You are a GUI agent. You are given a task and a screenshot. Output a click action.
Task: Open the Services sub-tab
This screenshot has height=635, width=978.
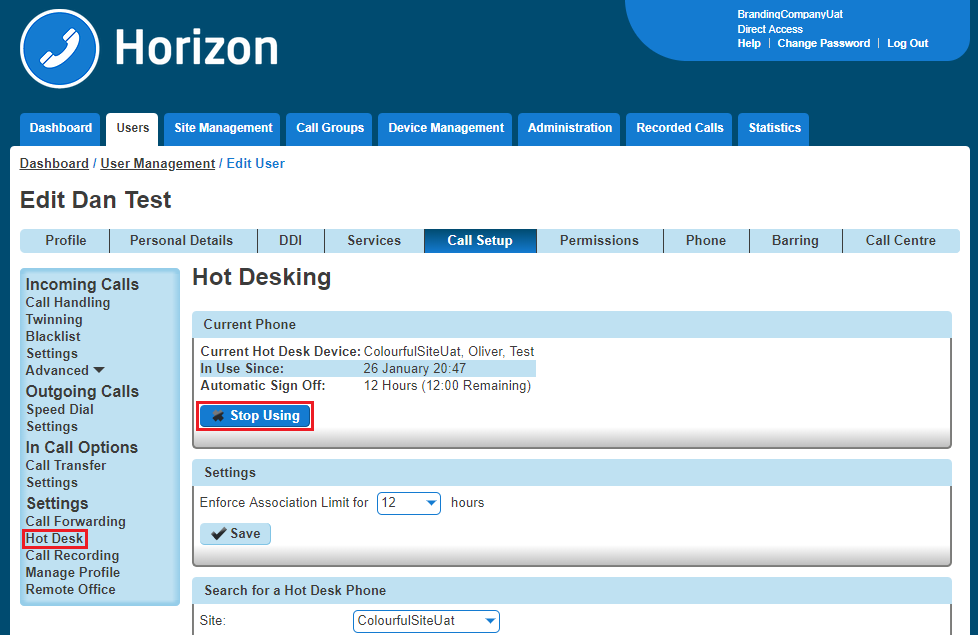pos(374,241)
